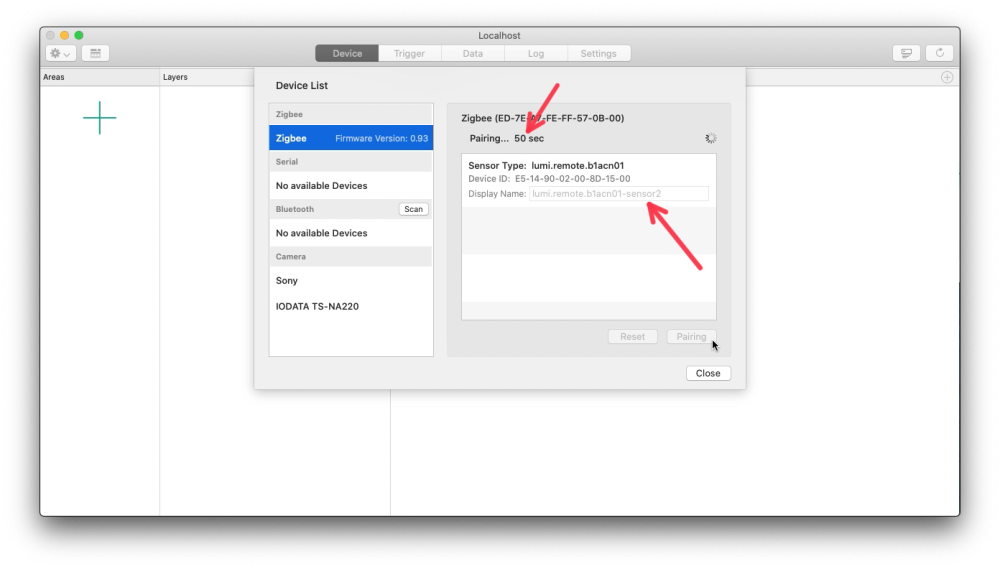Click the Reset button
This screenshot has height=569, width=1000.
click(633, 337)
